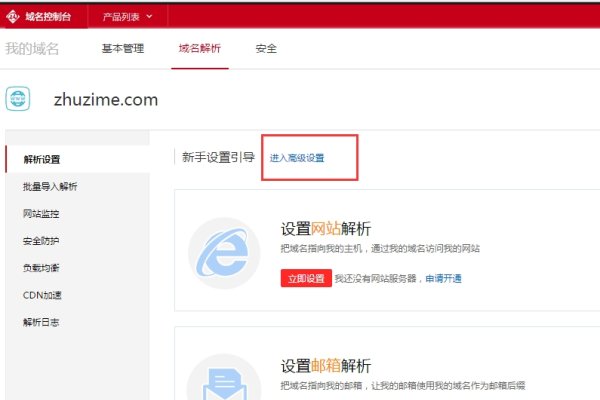600x400 pixels.
Task: Click the 把域名指向我的邮箱 description text
Action: (403, 385)
